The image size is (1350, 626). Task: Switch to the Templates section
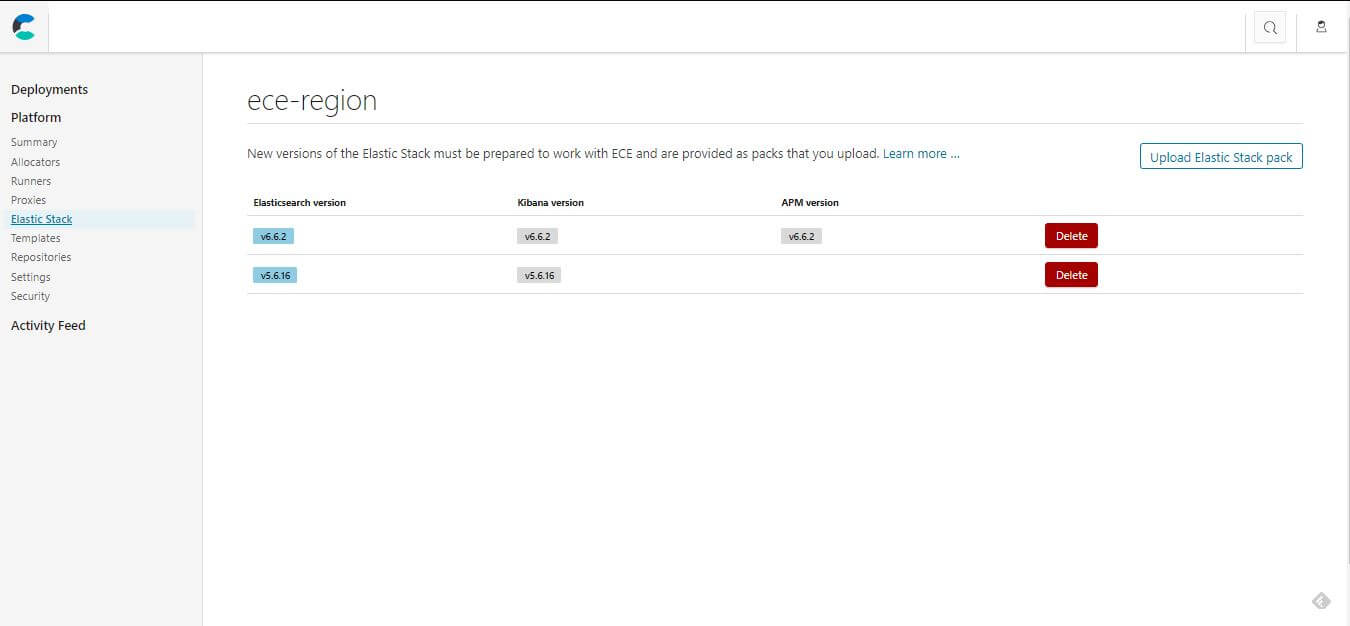click(x=35, y=237)
